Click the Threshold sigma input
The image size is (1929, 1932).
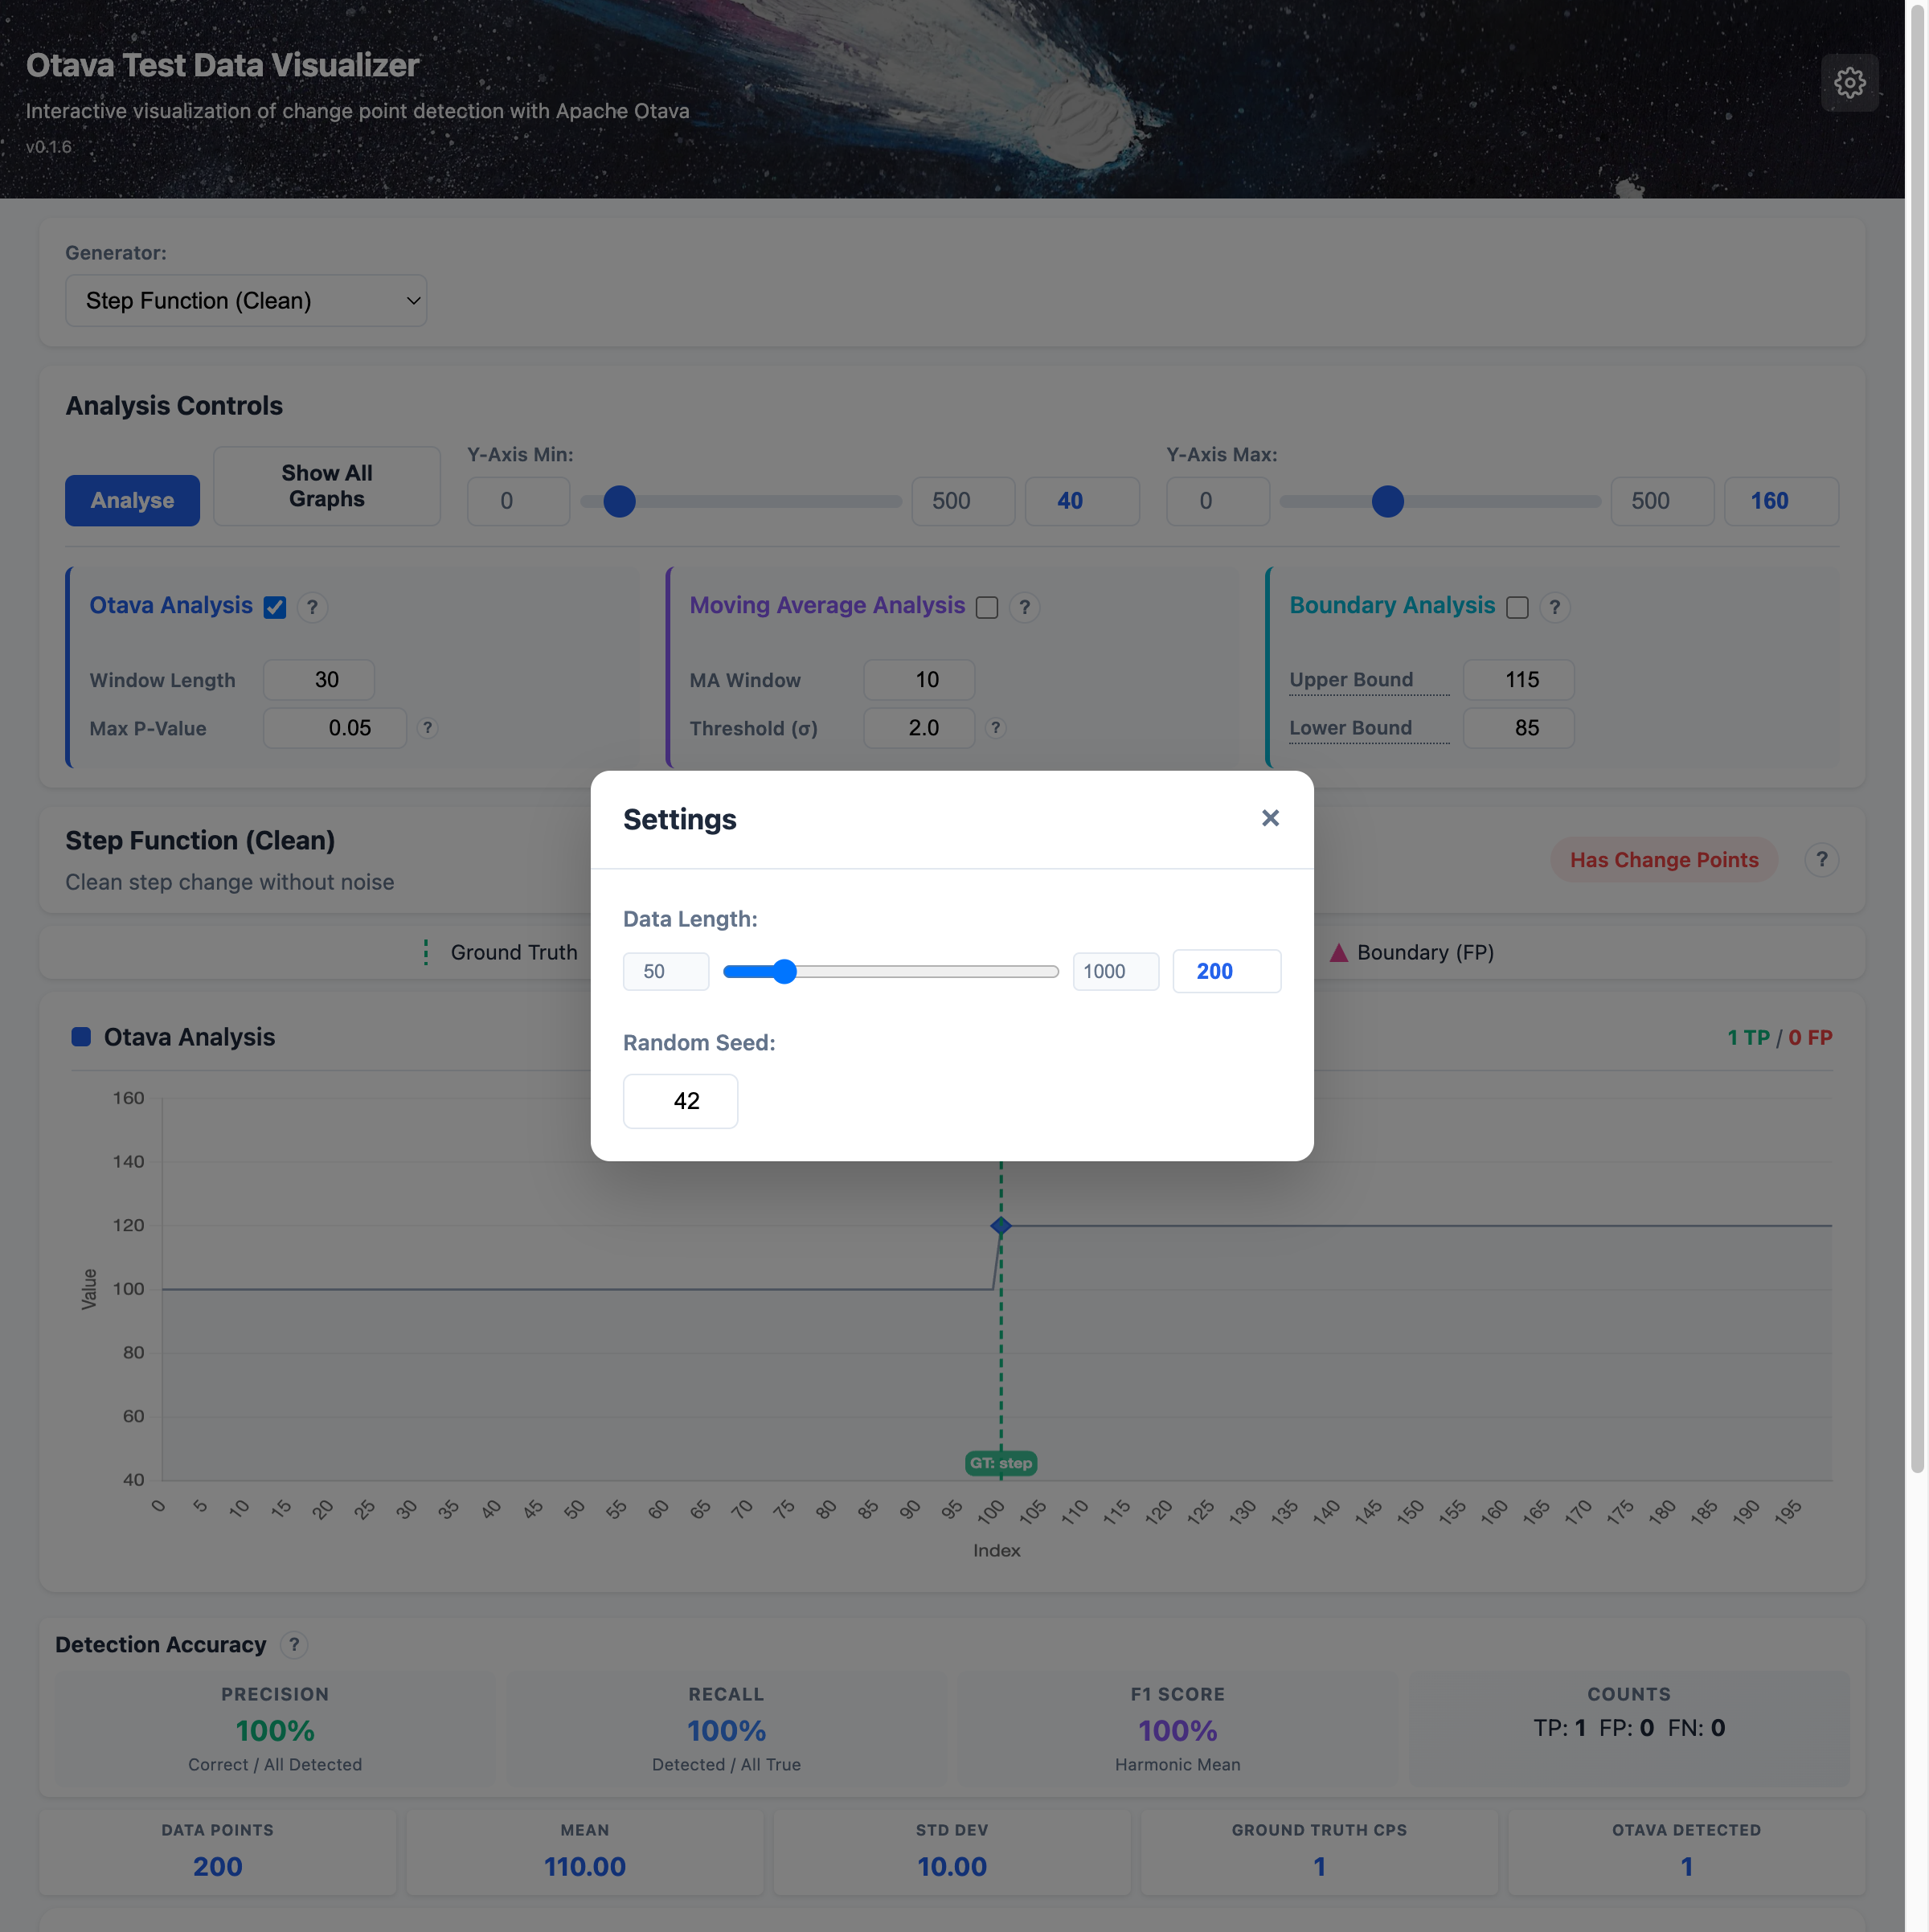pyautogui.click(x=919, y=728)
